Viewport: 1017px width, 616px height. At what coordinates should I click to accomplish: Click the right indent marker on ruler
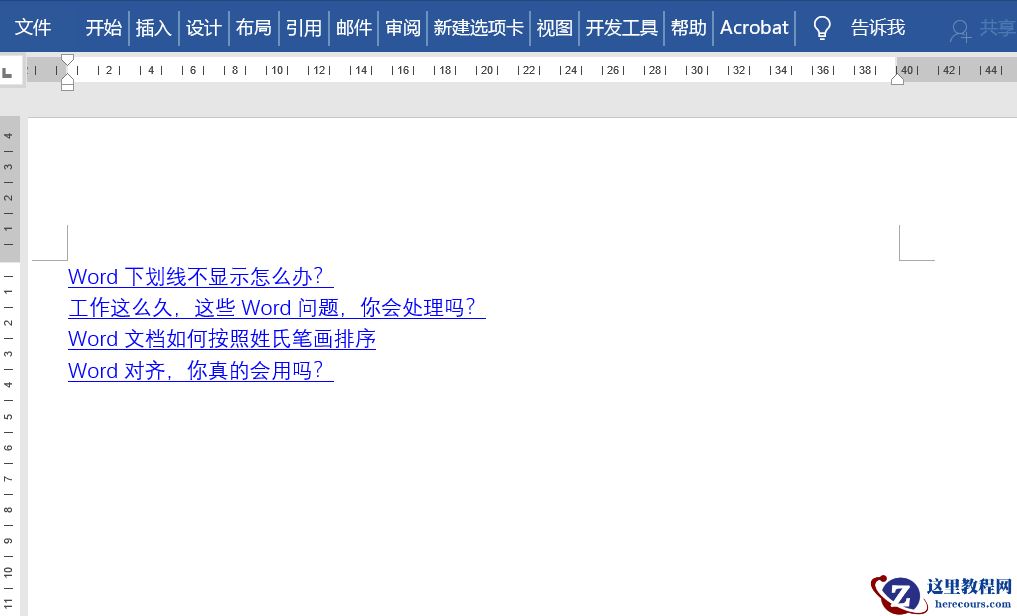tap(898, 79)
